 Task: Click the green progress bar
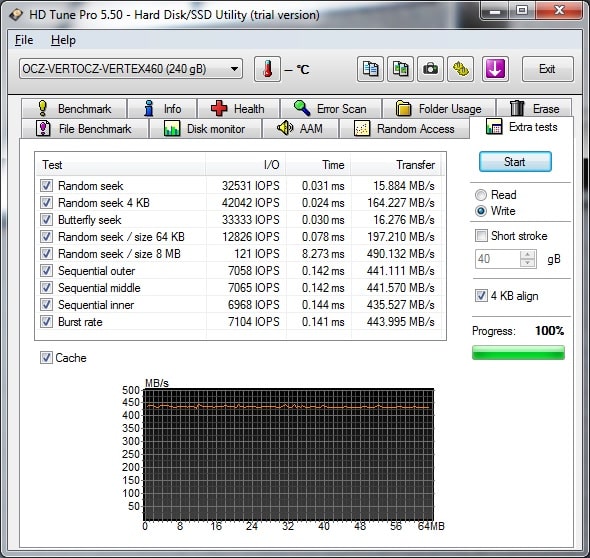pos(519,353)
